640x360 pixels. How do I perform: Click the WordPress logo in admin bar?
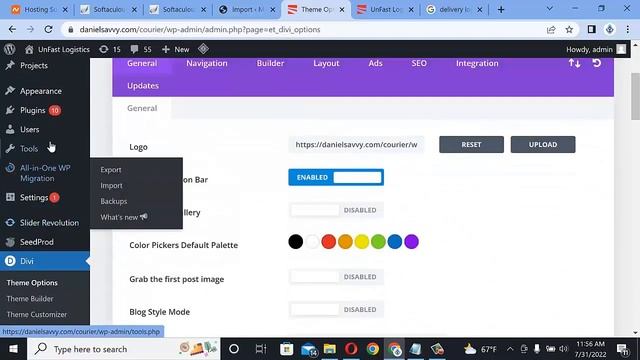point(10,49)
